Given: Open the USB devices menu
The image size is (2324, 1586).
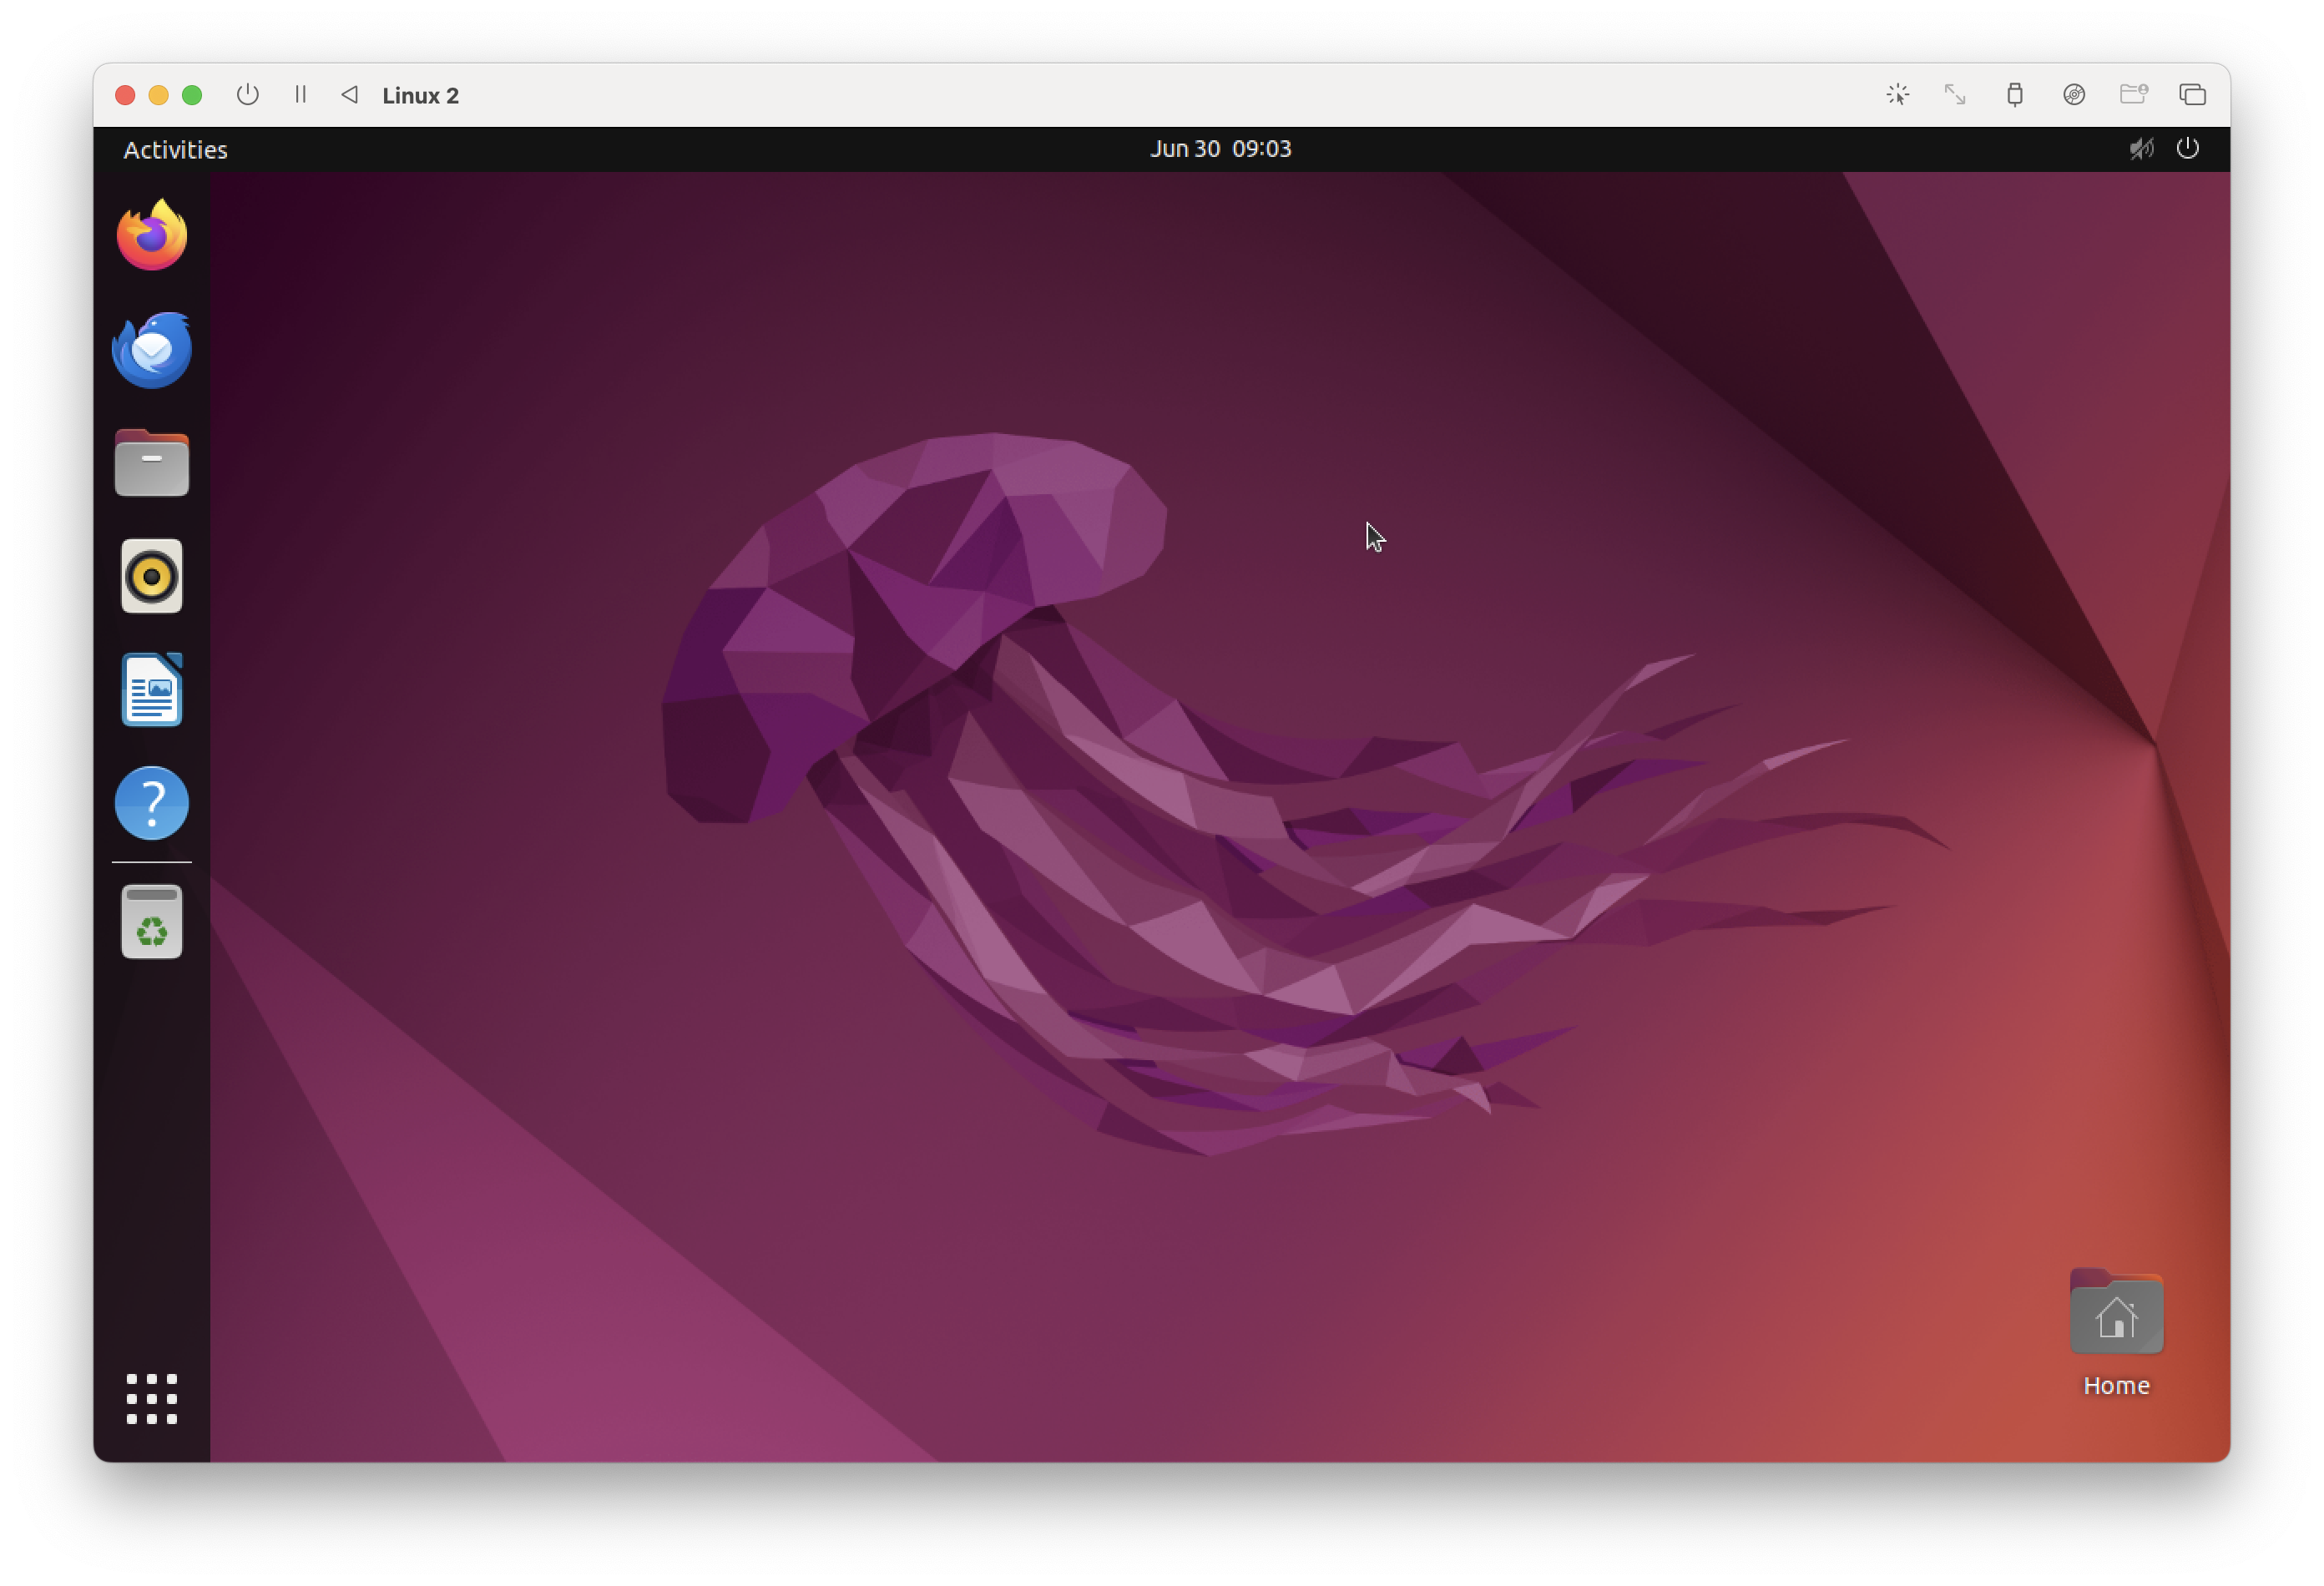Looking at the screenshot, I should [x=2015, y=95].
